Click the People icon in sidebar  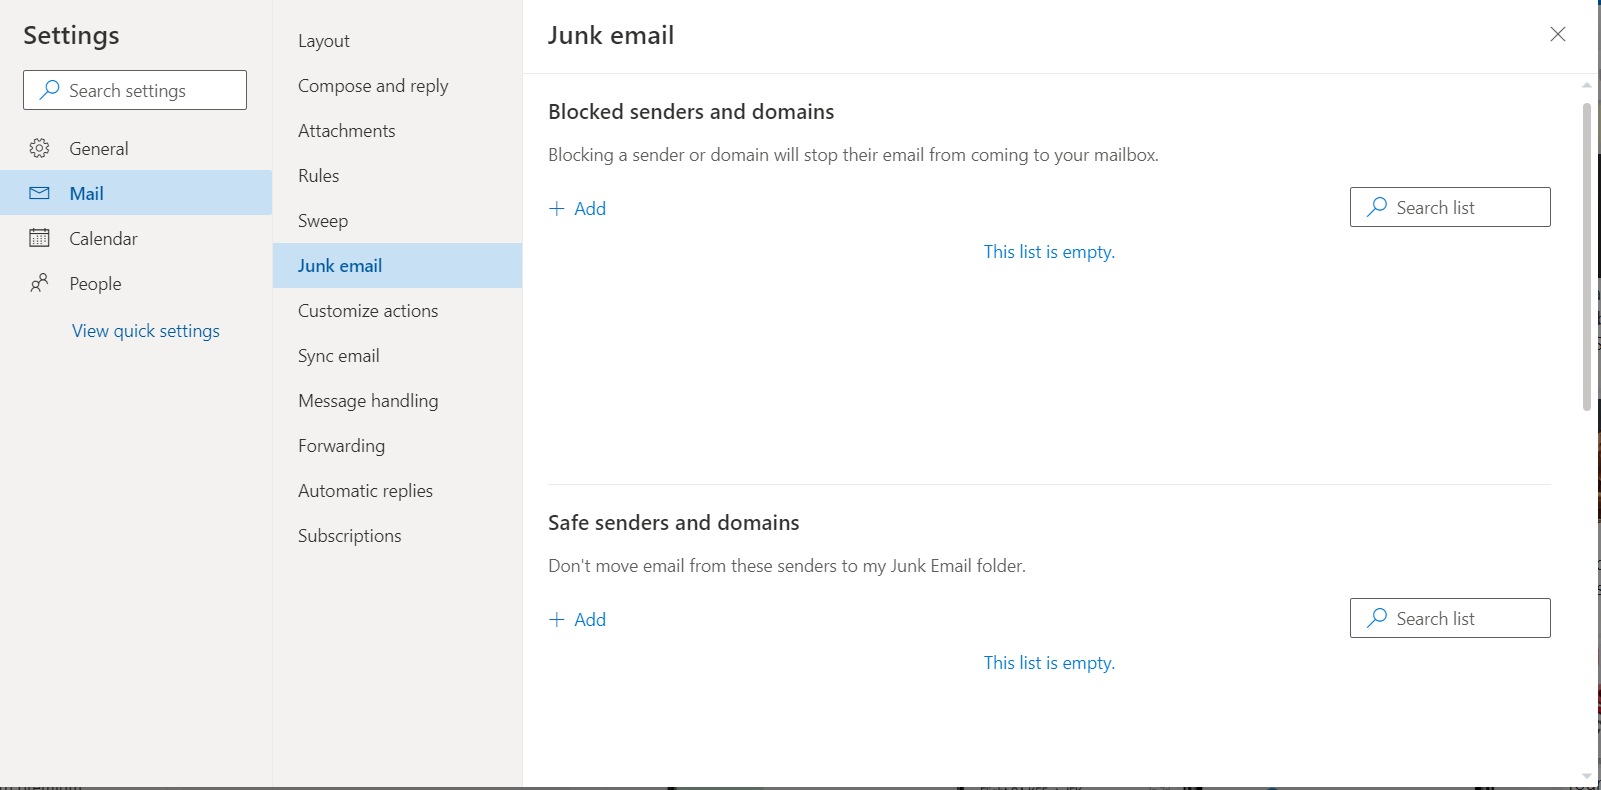pyautogui.click(x=39, y=283)
